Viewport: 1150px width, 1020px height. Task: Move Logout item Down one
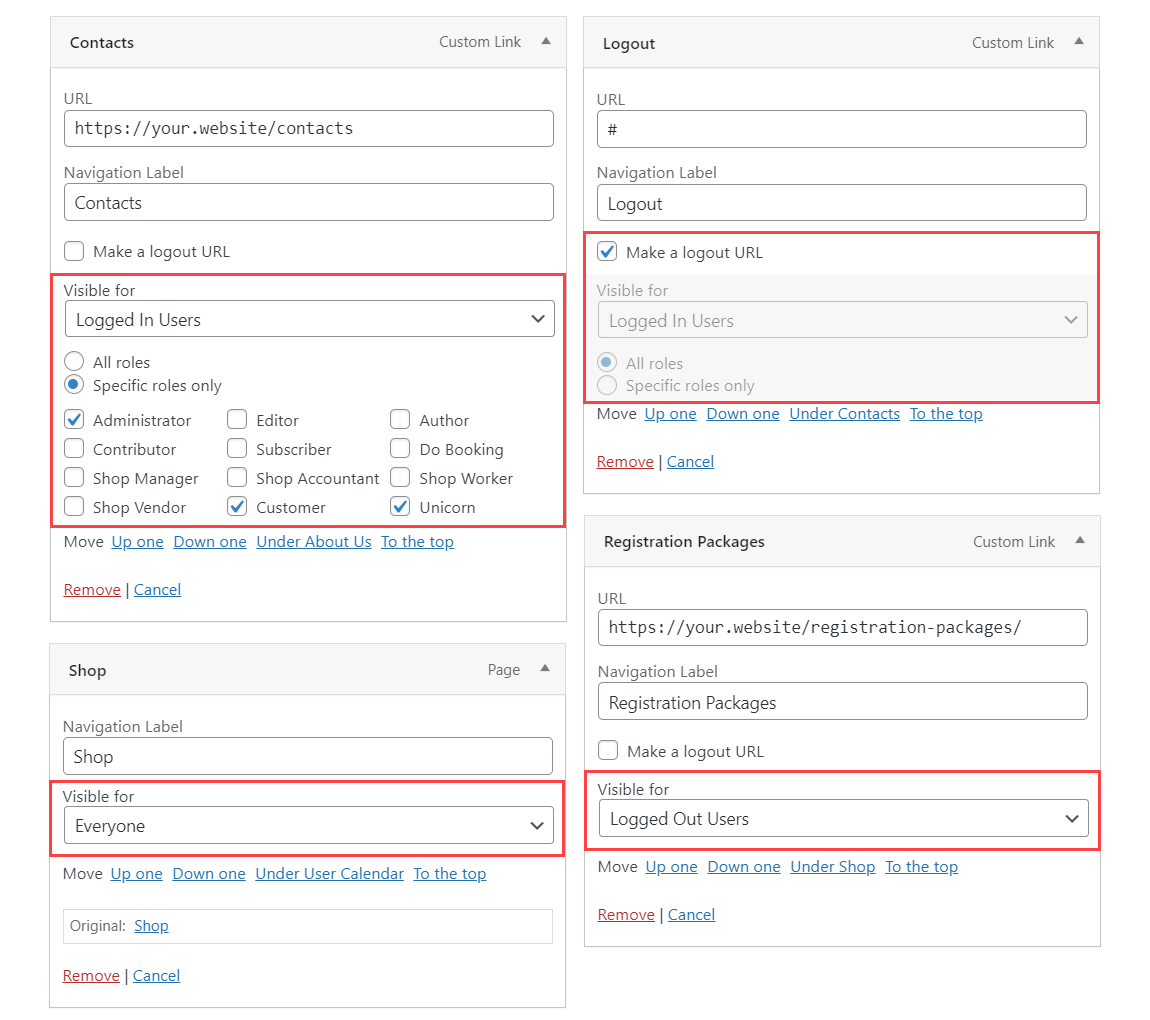(743, 414)
